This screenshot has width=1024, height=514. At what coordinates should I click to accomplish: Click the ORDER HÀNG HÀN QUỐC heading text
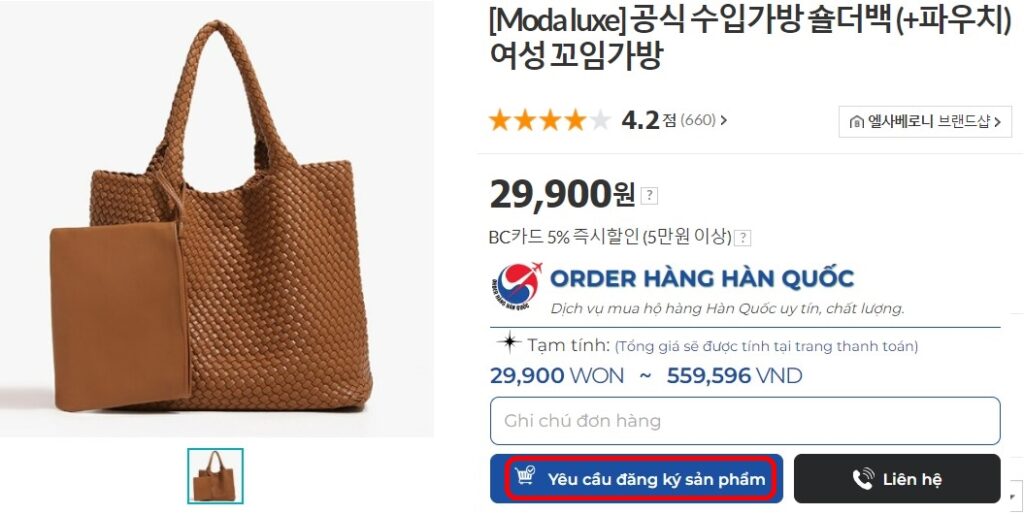(702, 278)
